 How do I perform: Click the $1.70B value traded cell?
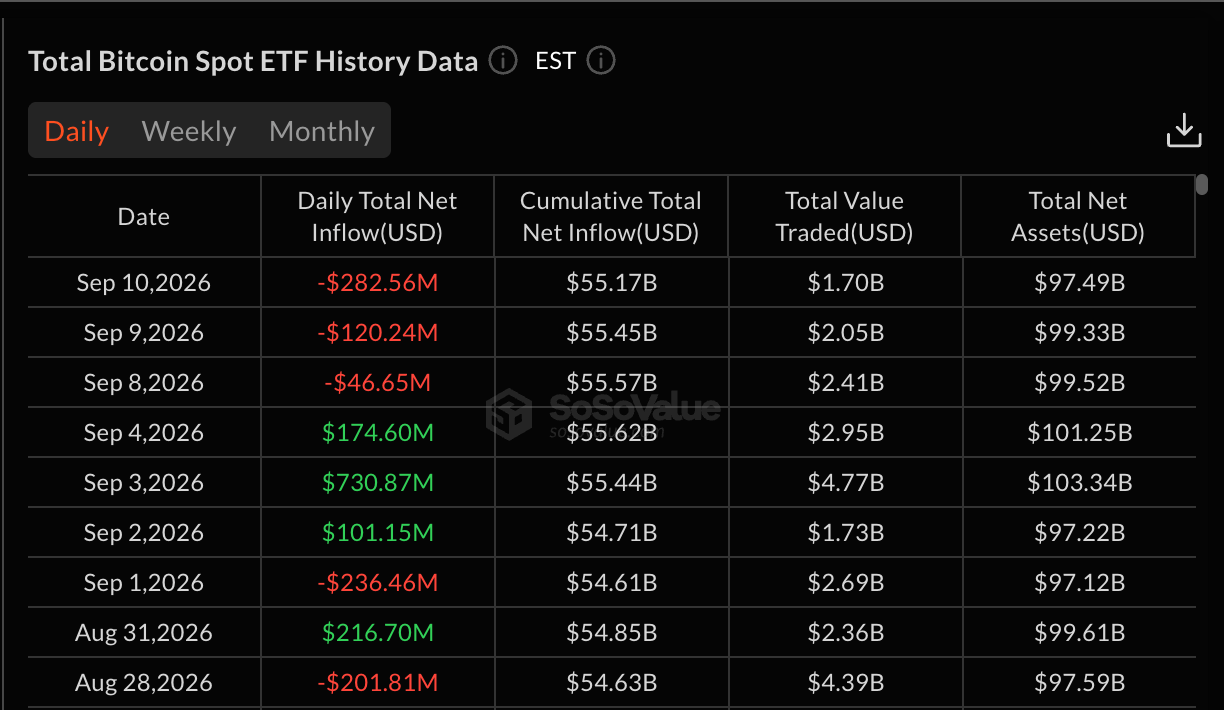845,283
